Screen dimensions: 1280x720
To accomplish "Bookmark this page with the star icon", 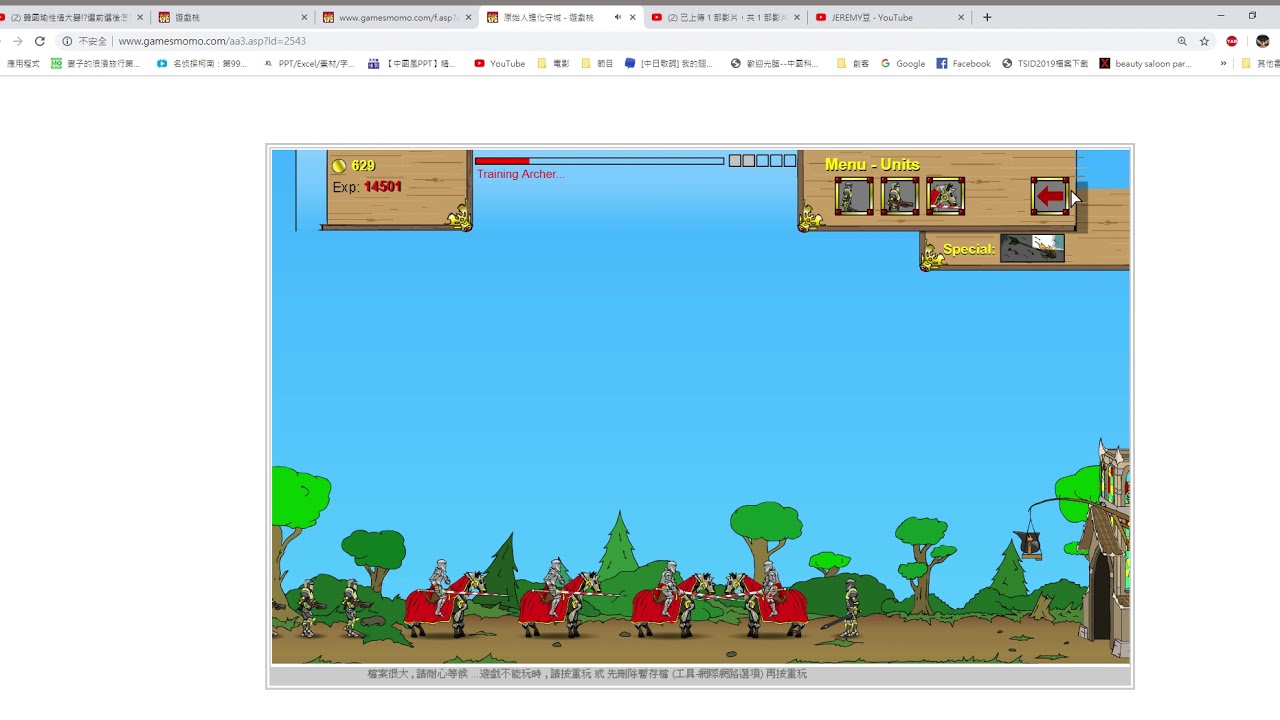I will [1205, 41].
